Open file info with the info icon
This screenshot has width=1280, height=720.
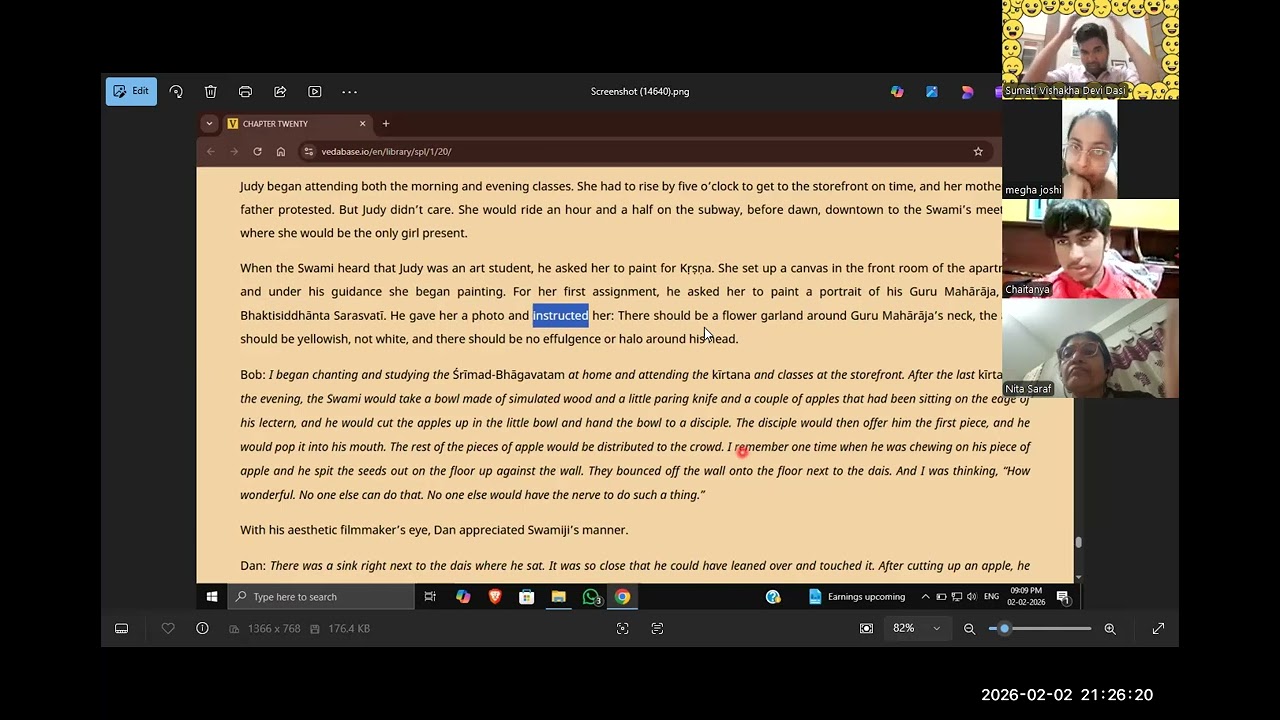tap(202, 628)
